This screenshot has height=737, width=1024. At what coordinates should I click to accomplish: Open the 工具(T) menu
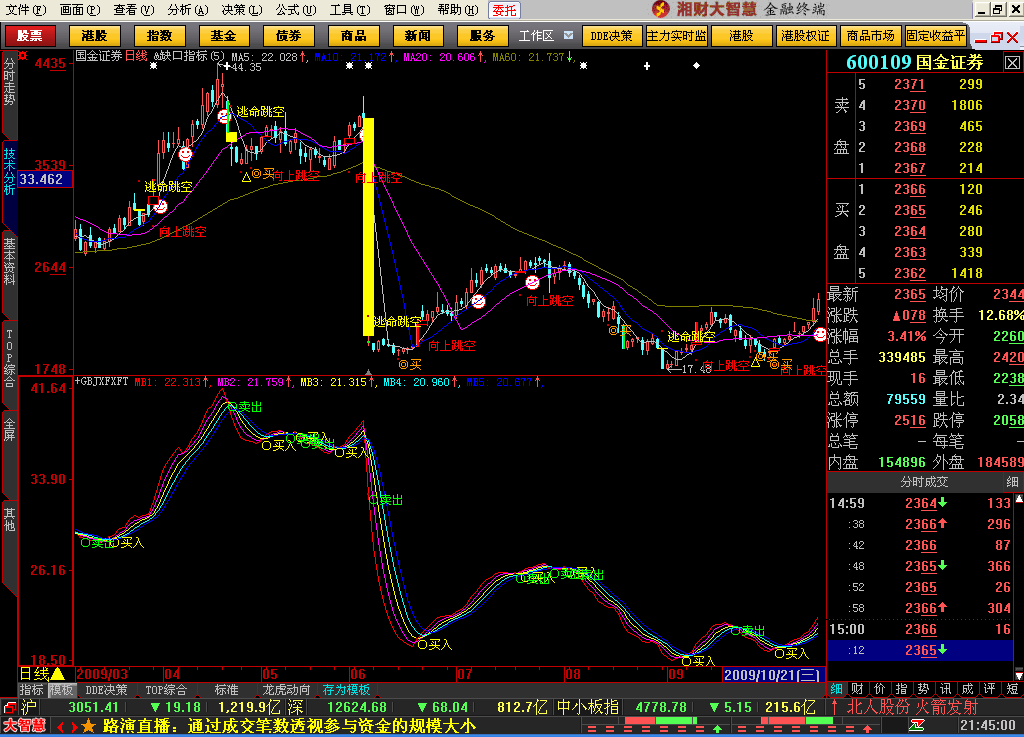tap(349, 10)
